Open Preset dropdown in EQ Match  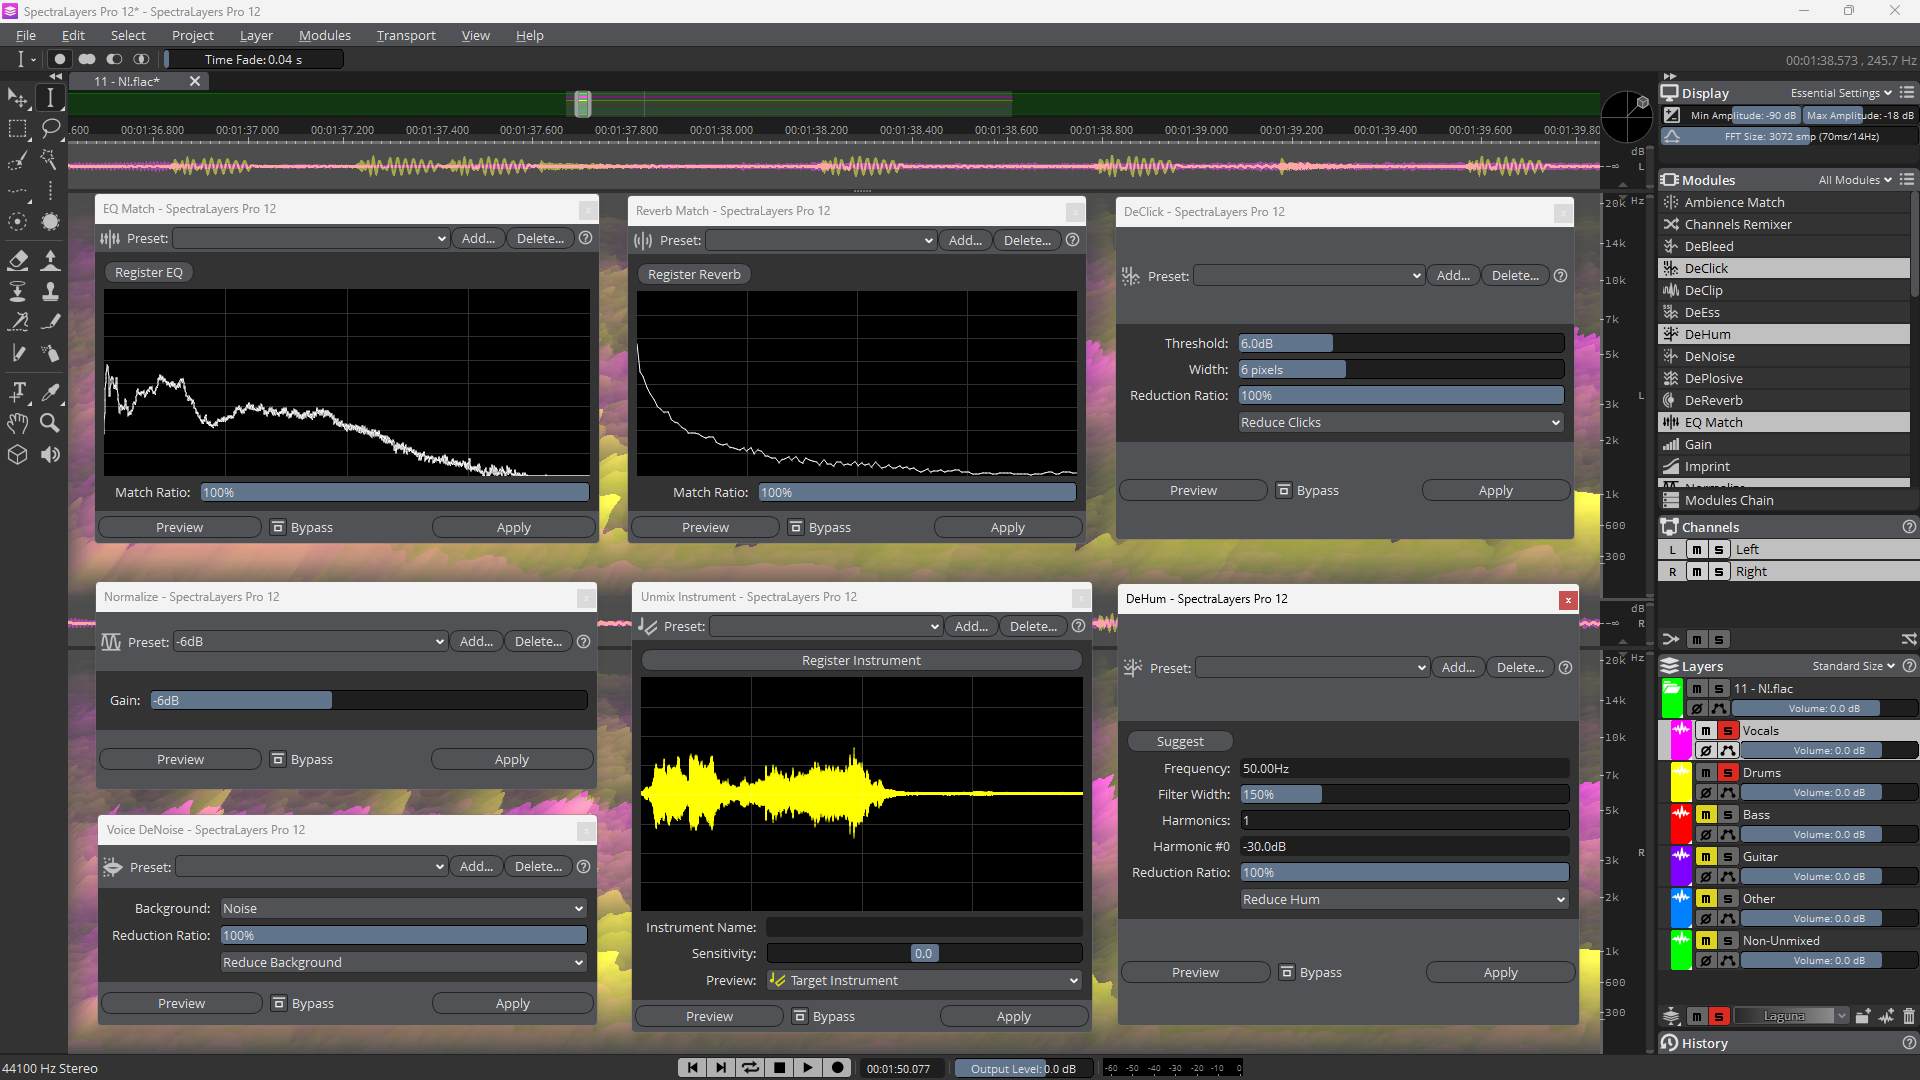coord(311,238)
